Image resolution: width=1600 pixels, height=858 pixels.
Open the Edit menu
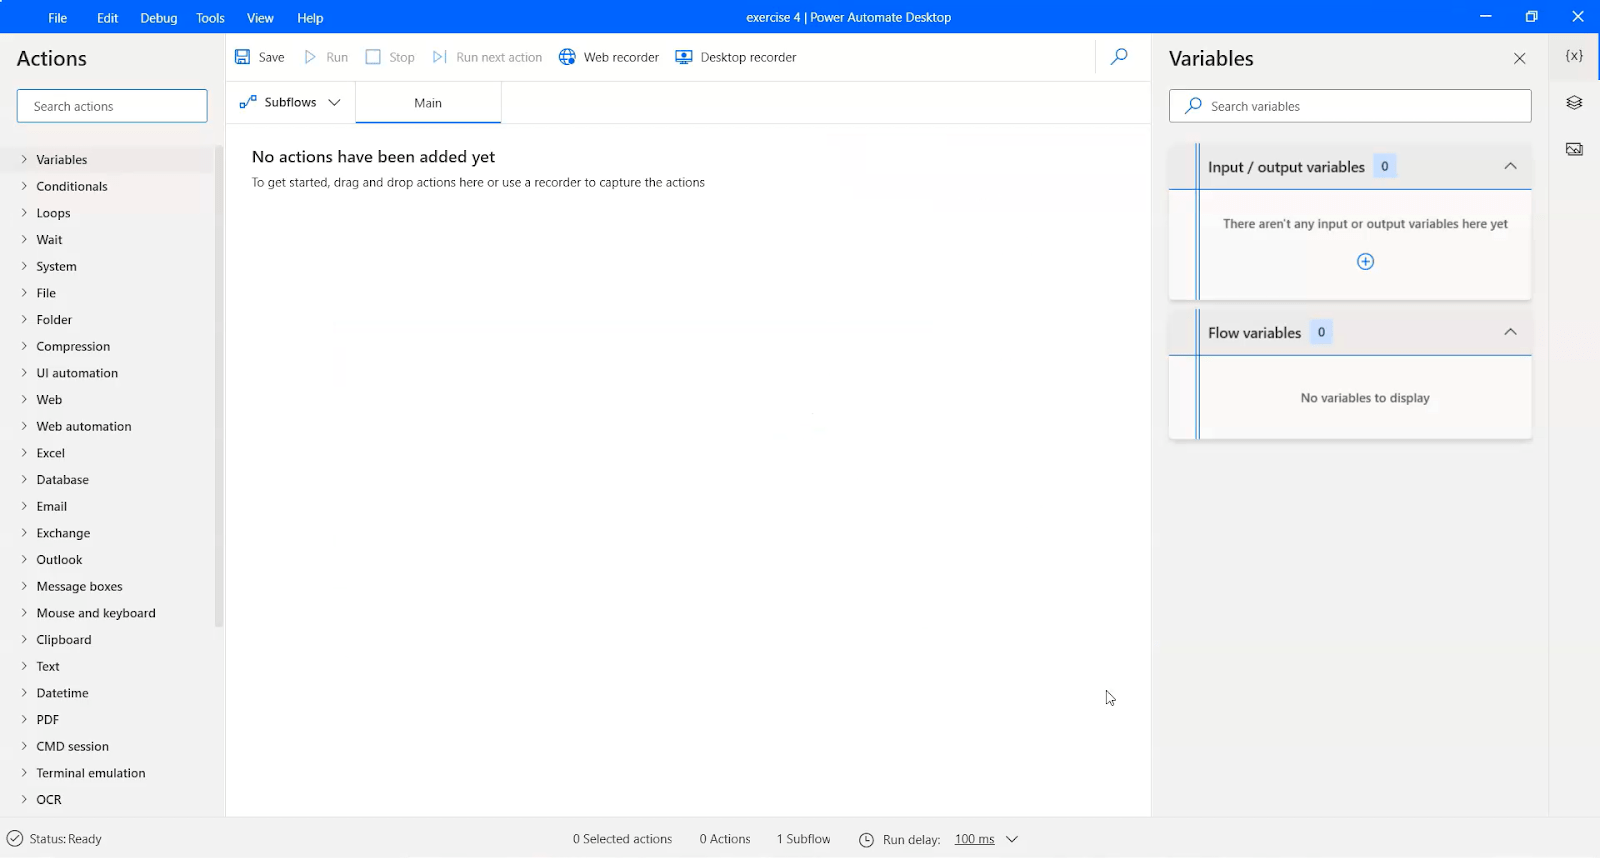pyautogui.click(x=108, y=17)
